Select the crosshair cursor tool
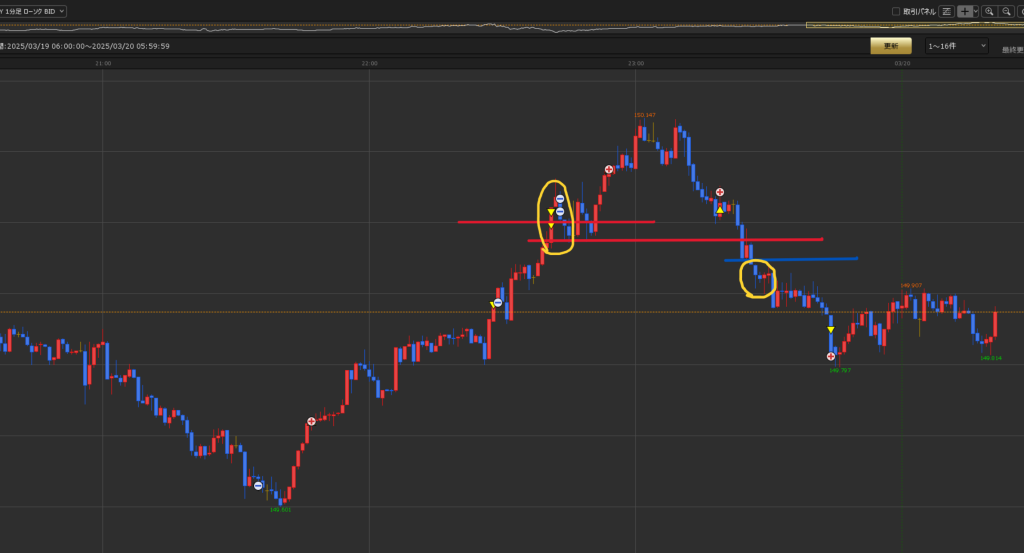 point(964,11)
